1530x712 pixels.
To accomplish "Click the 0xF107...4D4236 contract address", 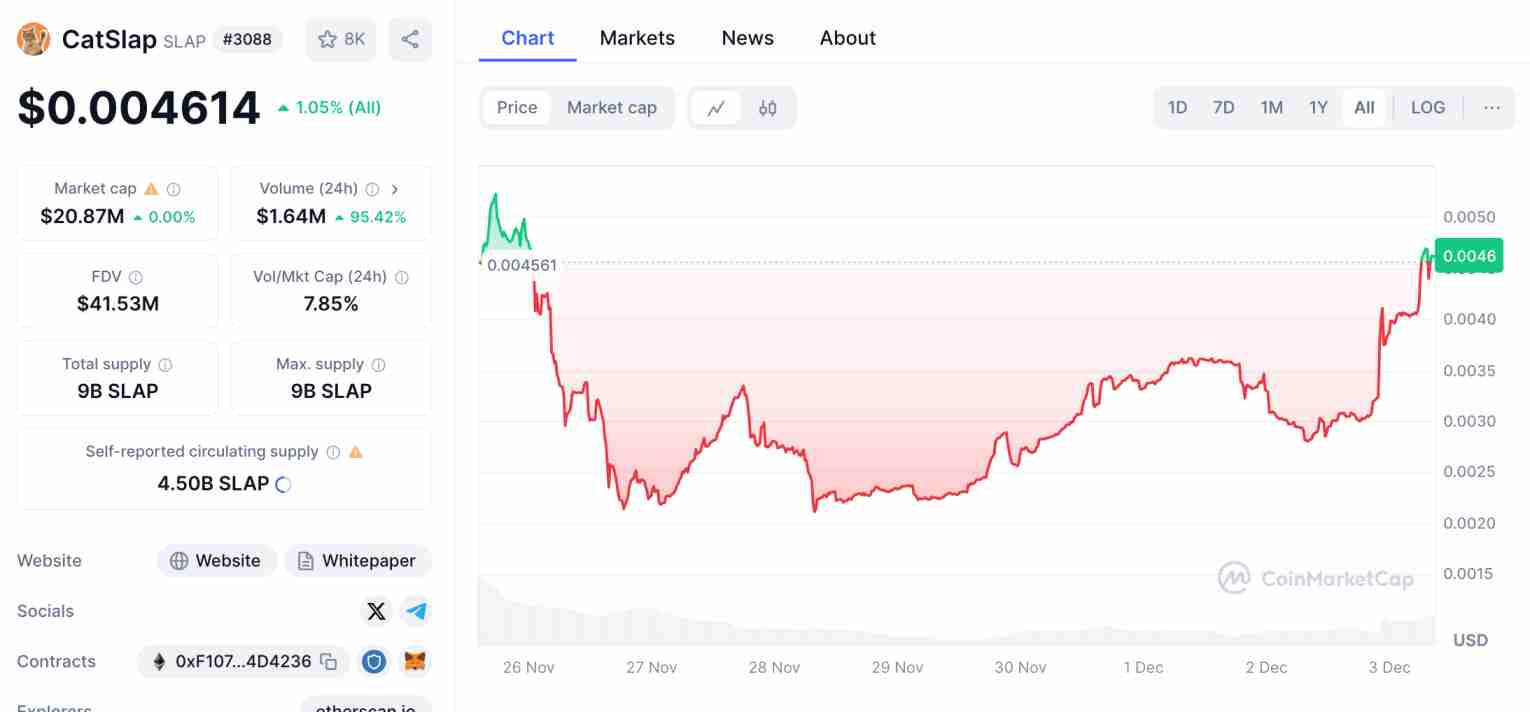I will 243,661.
